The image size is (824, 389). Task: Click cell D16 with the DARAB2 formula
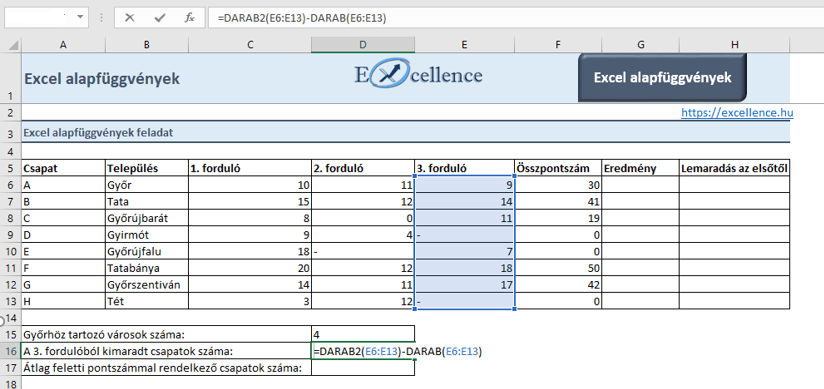[x=363, y=351]
